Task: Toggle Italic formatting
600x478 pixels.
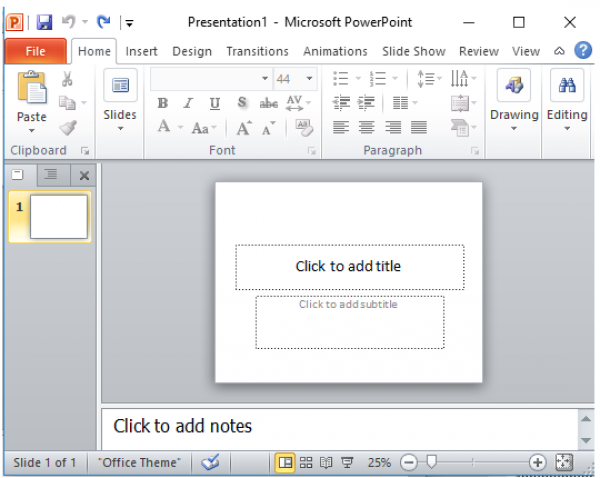Action: click(188, 103)
